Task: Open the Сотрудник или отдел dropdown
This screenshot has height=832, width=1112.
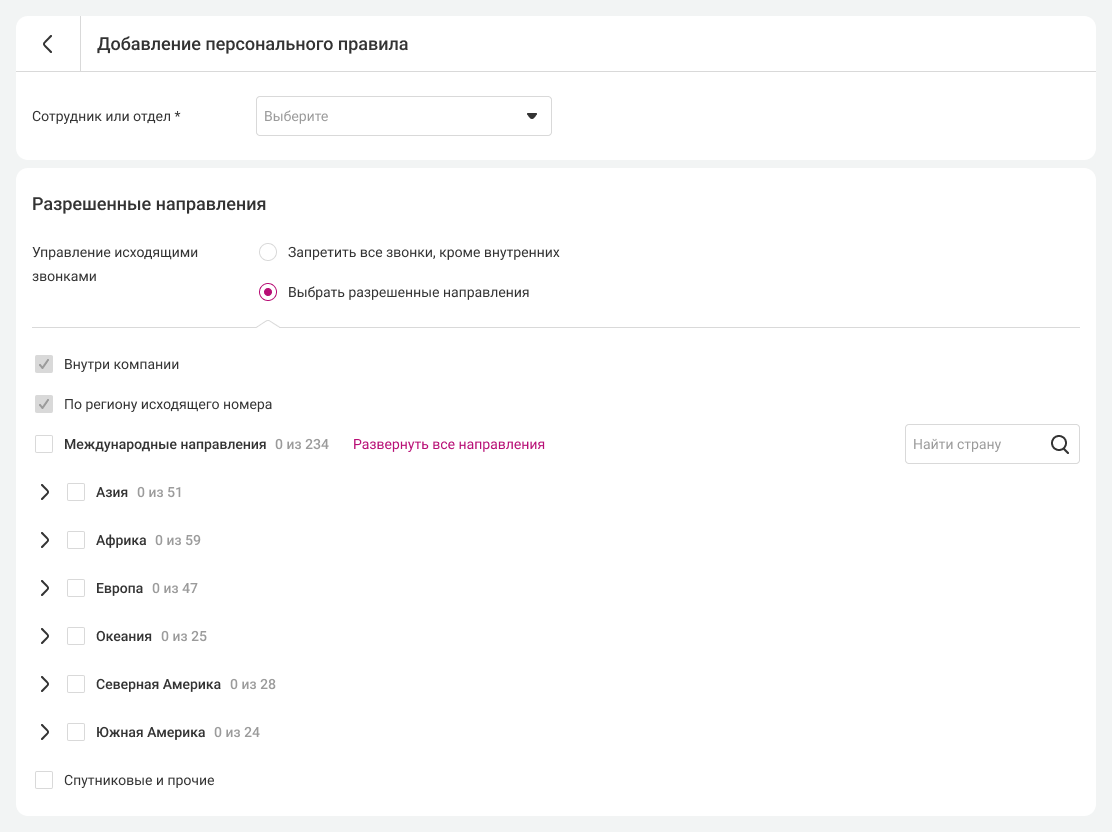Action: coord(403,116)
